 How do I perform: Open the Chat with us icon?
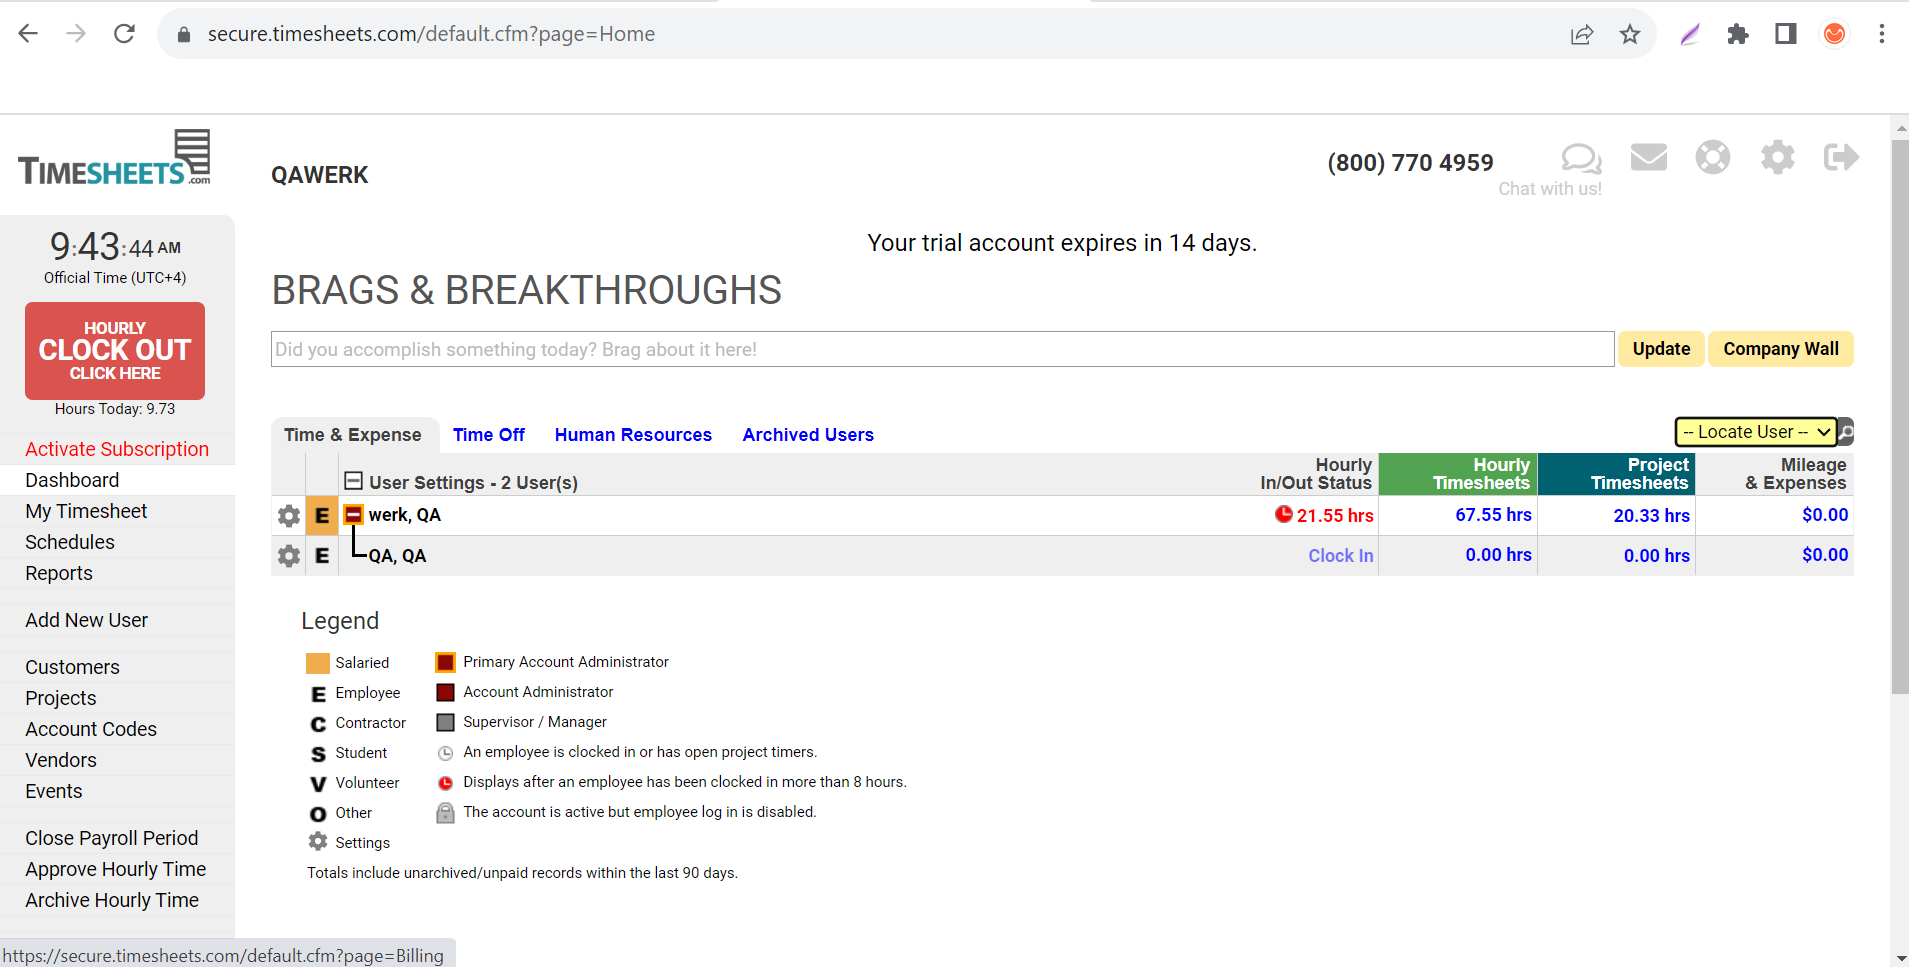pyautogui.click(x=1581, y=158)
